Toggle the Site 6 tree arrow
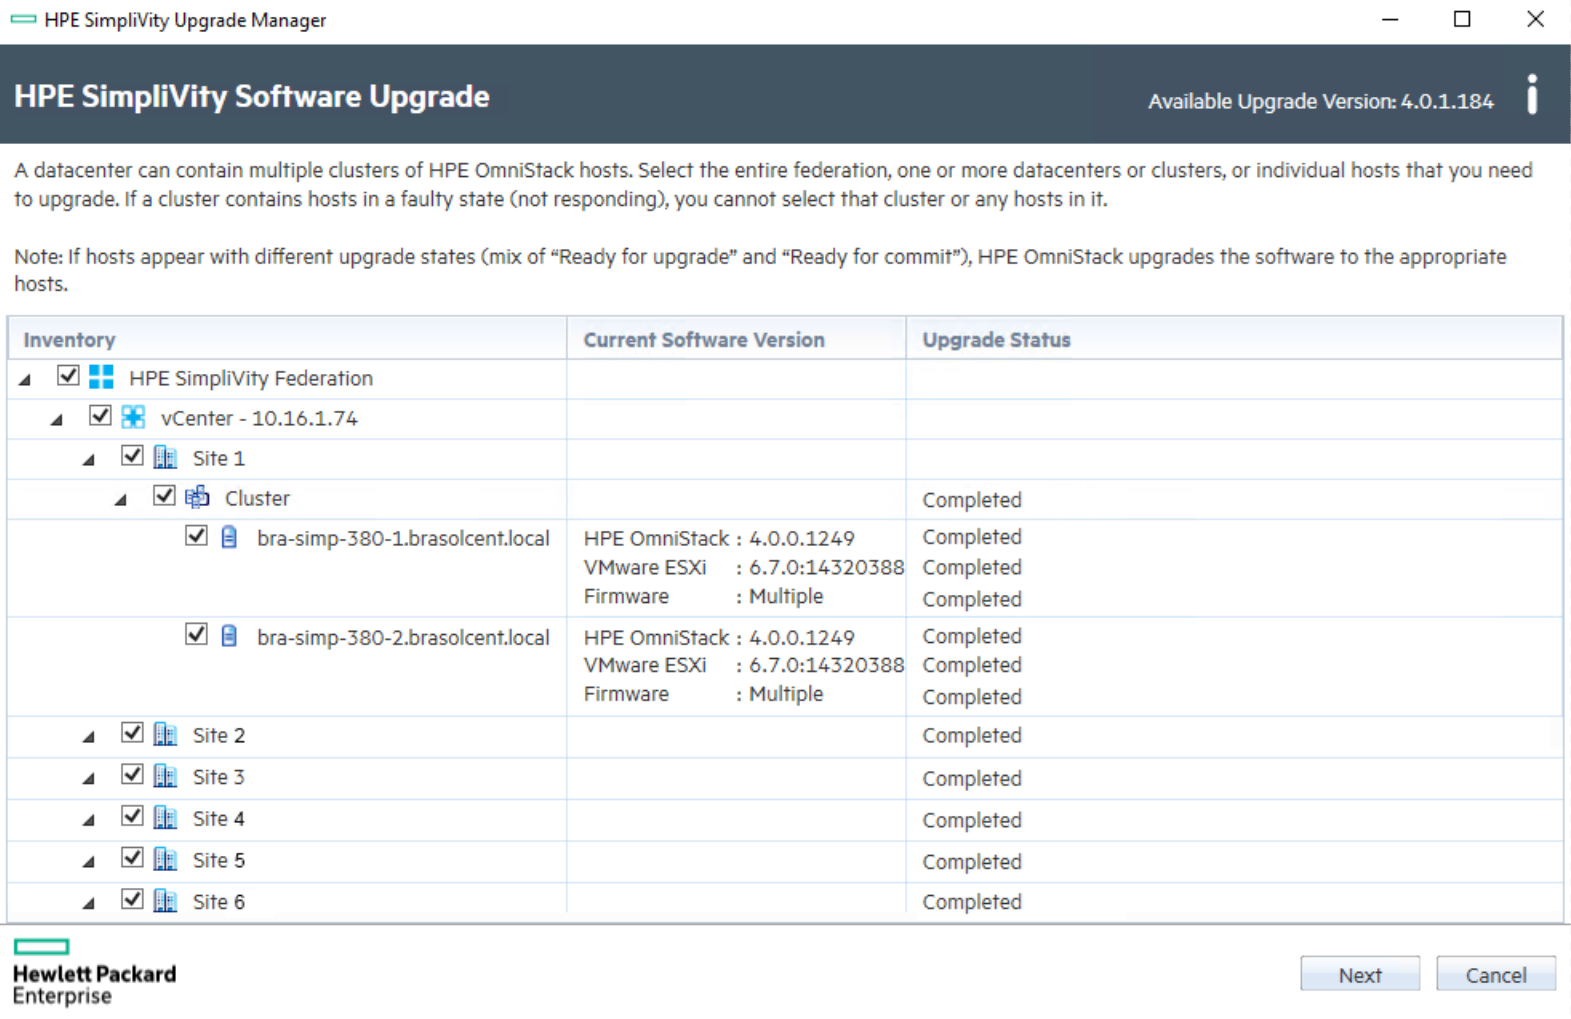This screenshot has width=1571, height=1019. point(89,904)
